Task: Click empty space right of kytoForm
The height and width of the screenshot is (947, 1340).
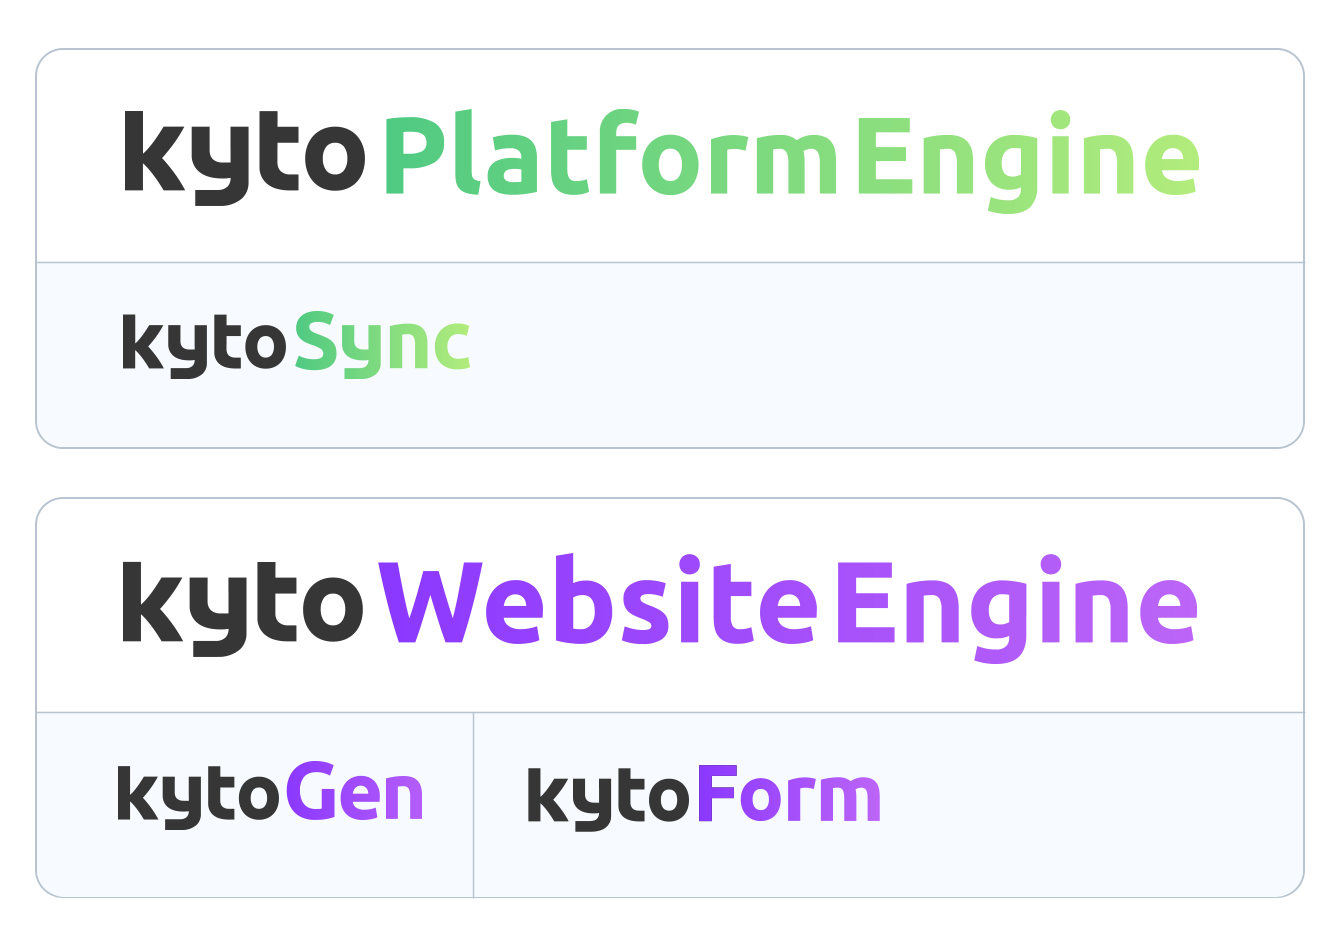Action: [x=1090, y=805]
